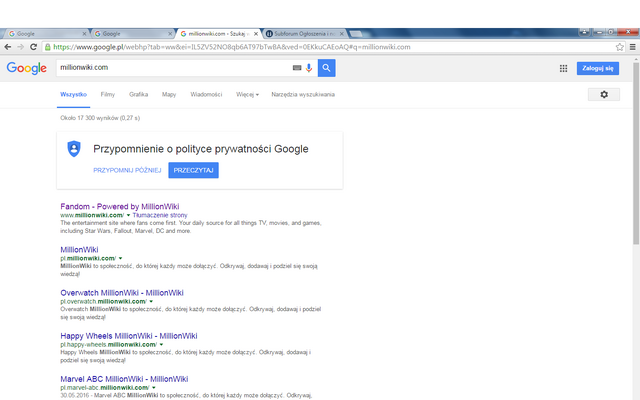Click Tłumaczenie strony link

coord(160,215)
